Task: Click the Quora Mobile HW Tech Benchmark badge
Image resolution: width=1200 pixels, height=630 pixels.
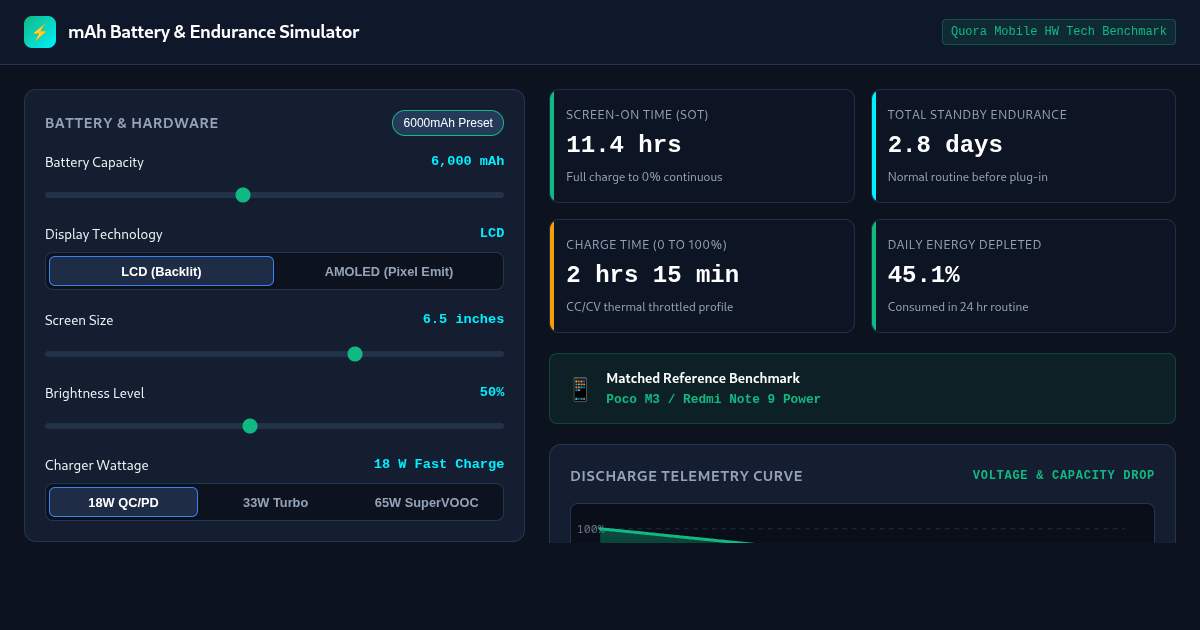Action: click(x=1059, y=32)
